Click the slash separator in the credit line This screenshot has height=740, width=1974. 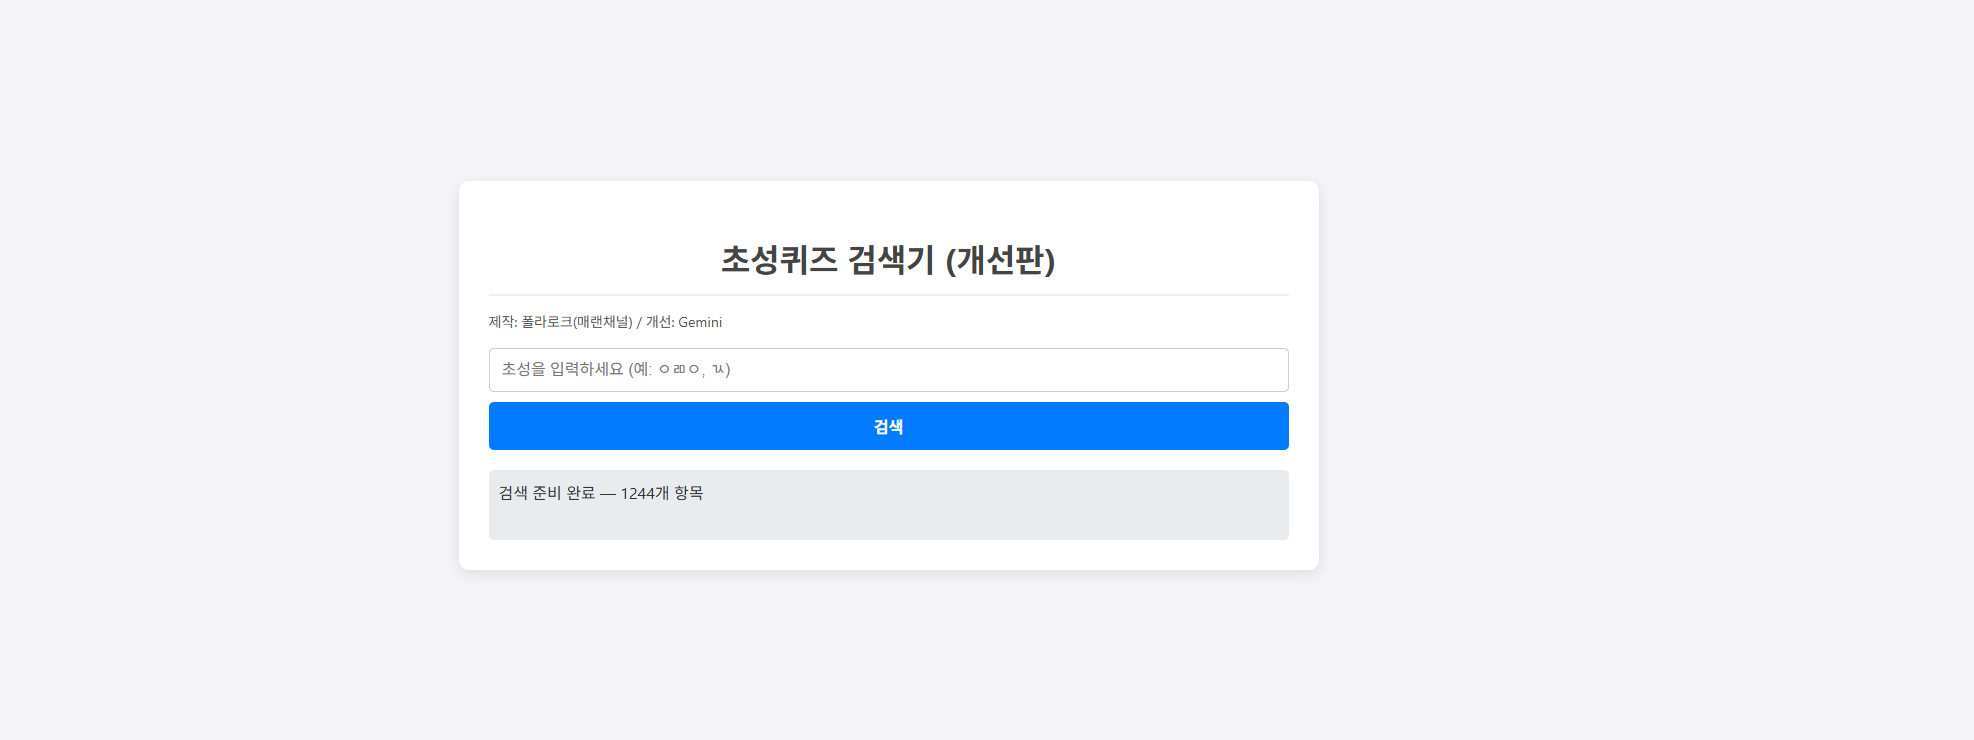coord(639,323)
